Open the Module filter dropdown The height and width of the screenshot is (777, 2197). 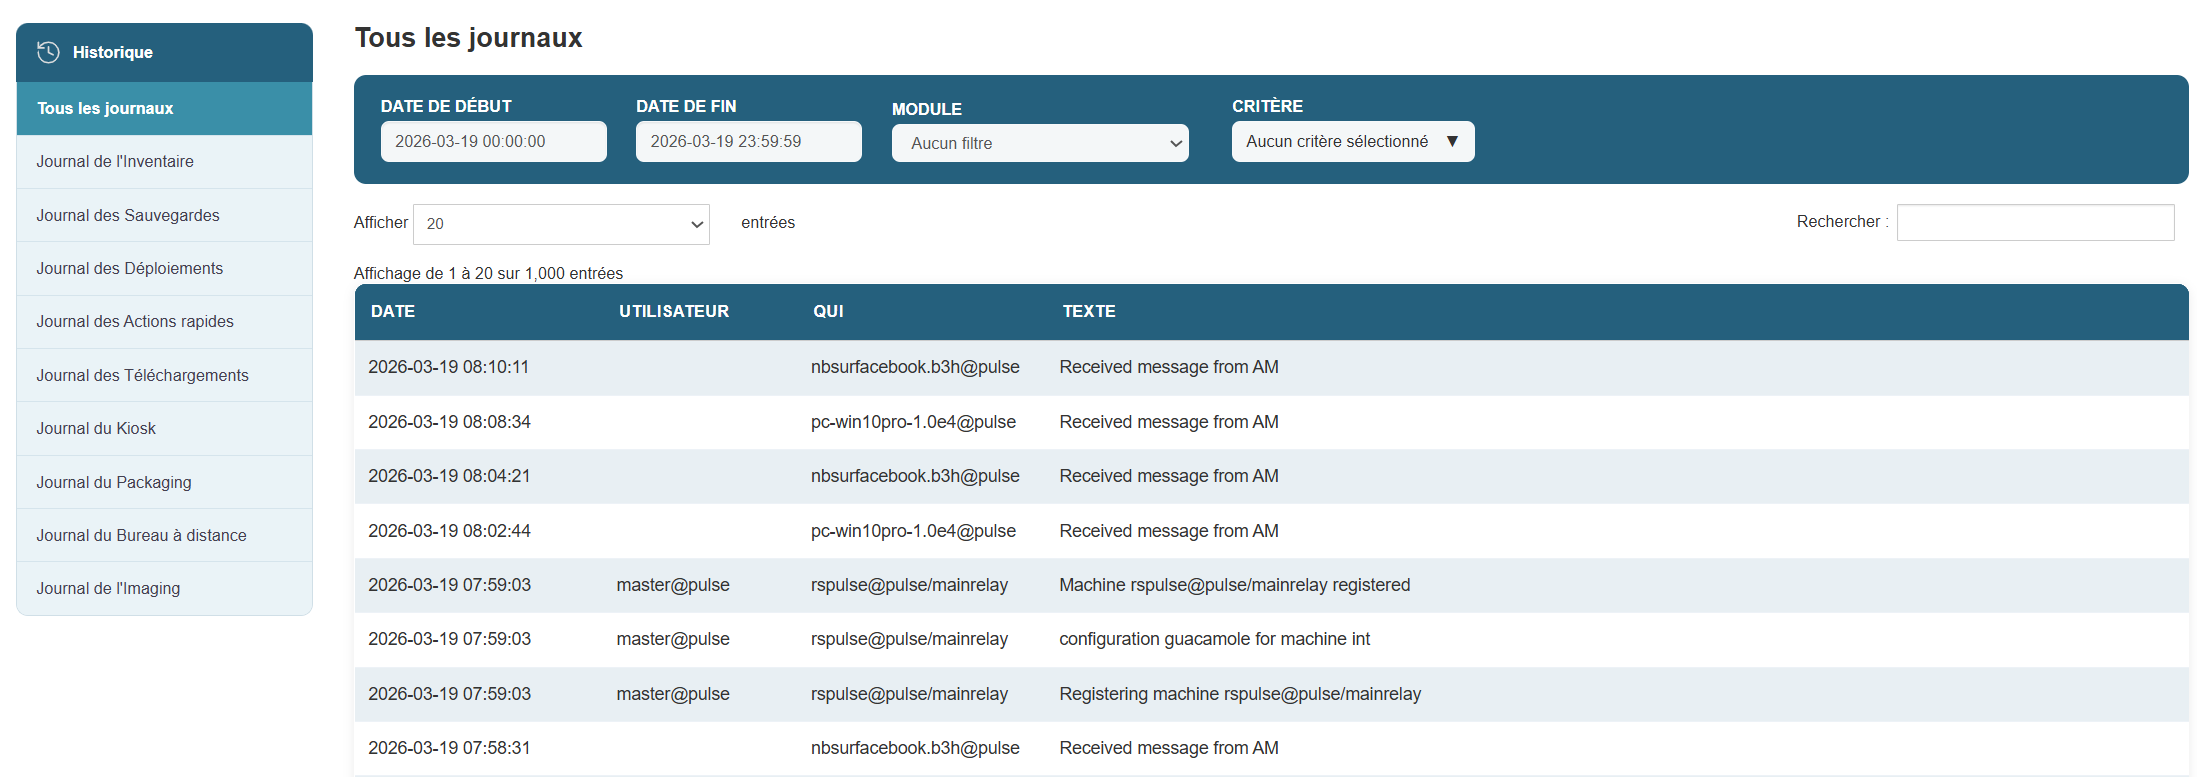(x=1039, y=143)
